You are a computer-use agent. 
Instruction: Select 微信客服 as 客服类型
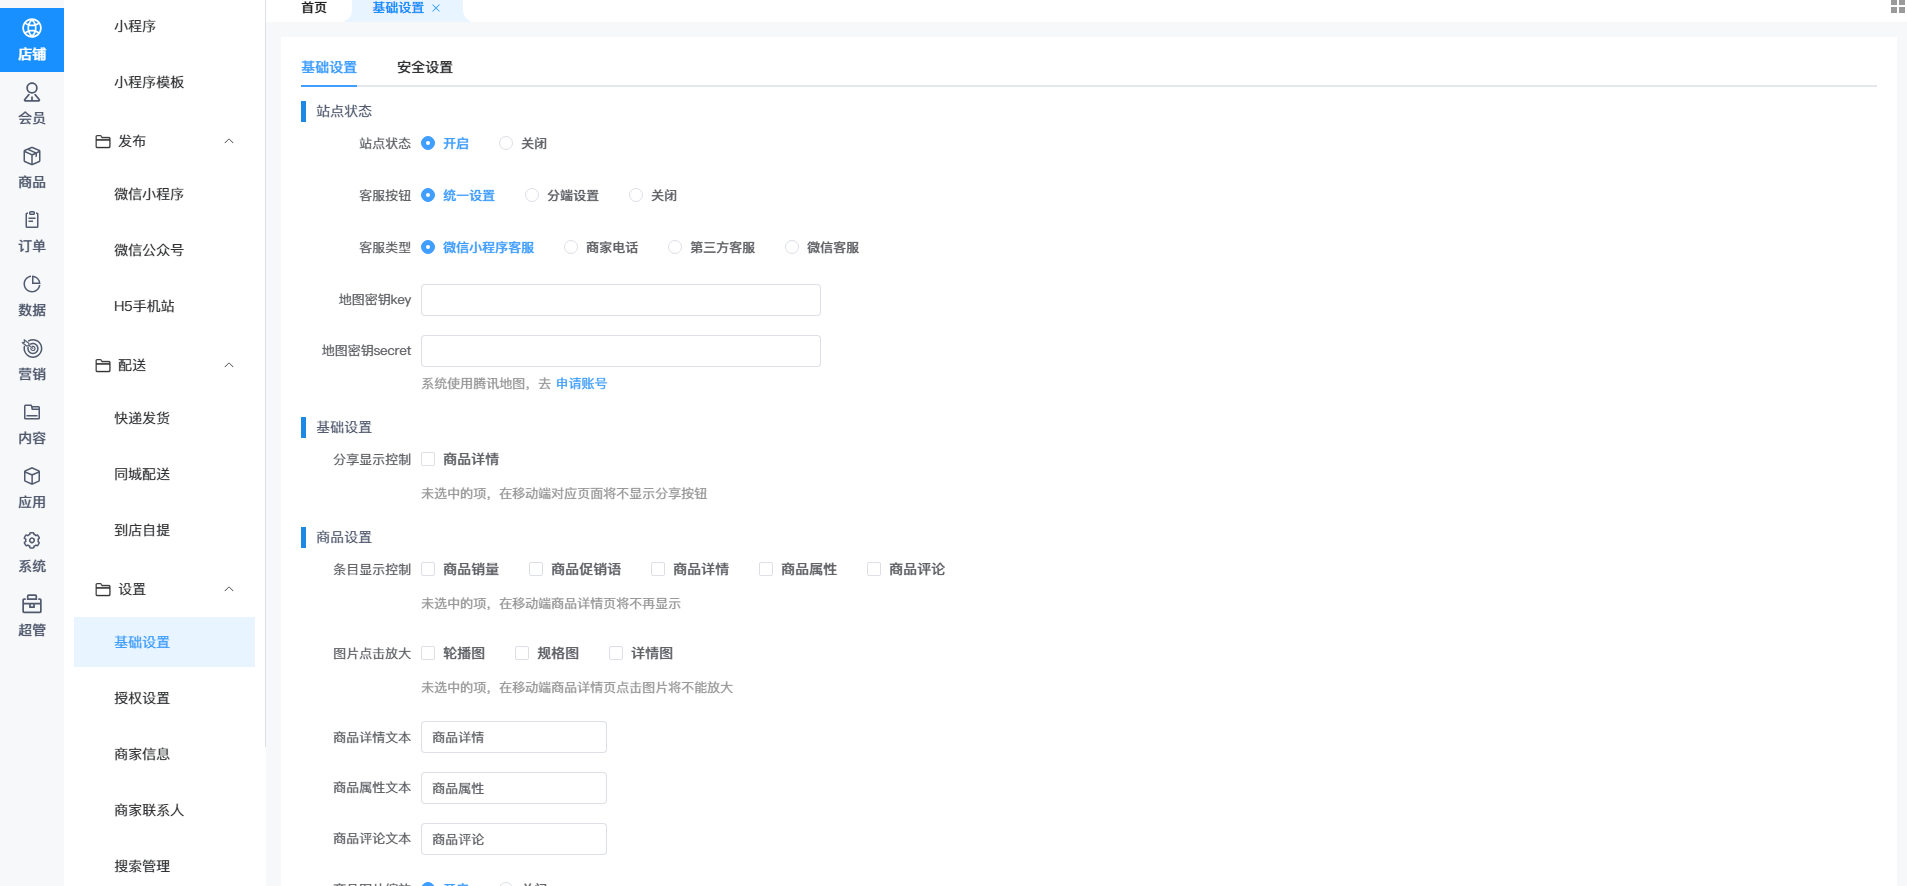coord(822,247)
